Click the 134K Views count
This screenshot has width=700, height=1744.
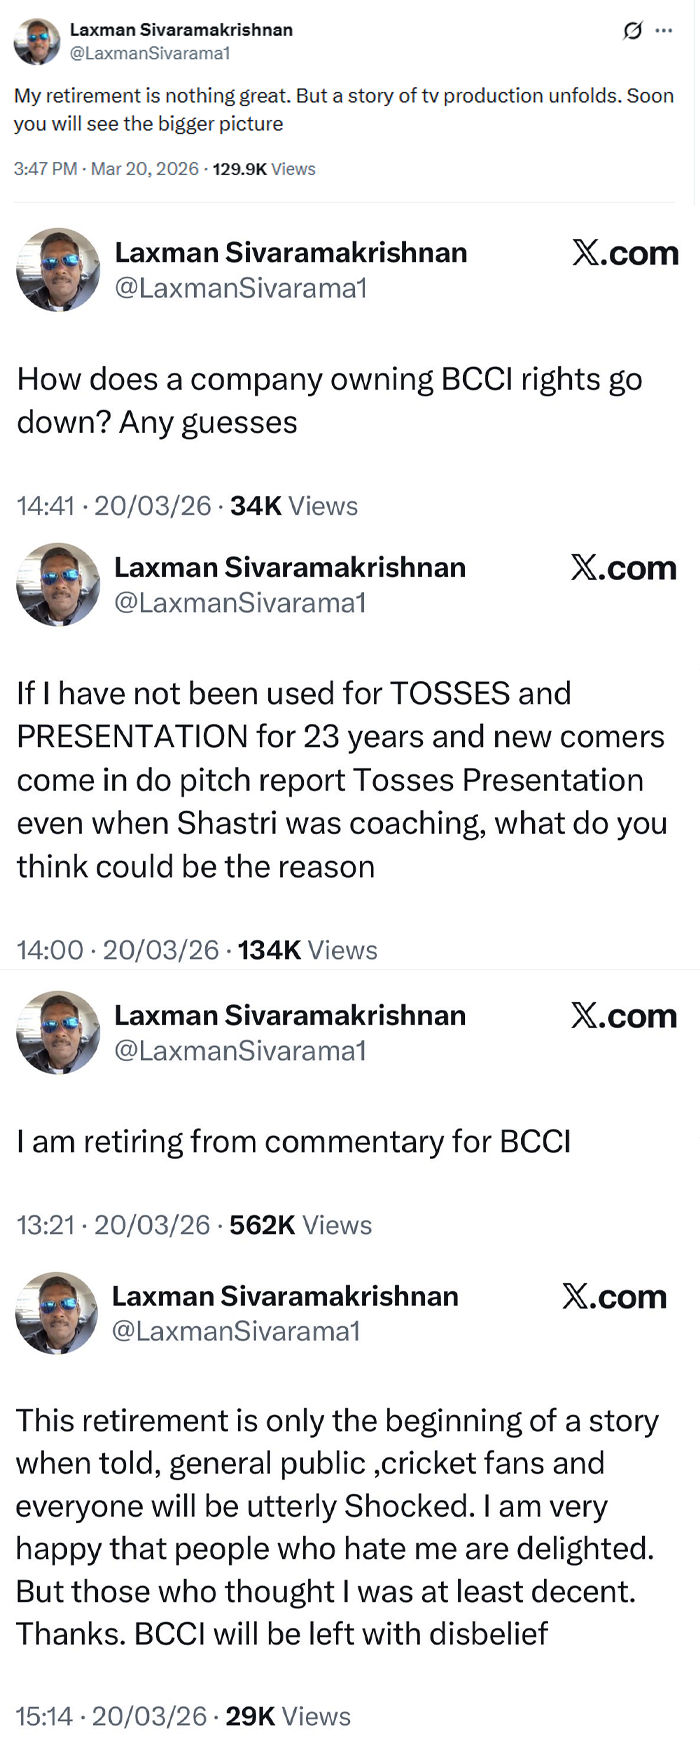308,950
